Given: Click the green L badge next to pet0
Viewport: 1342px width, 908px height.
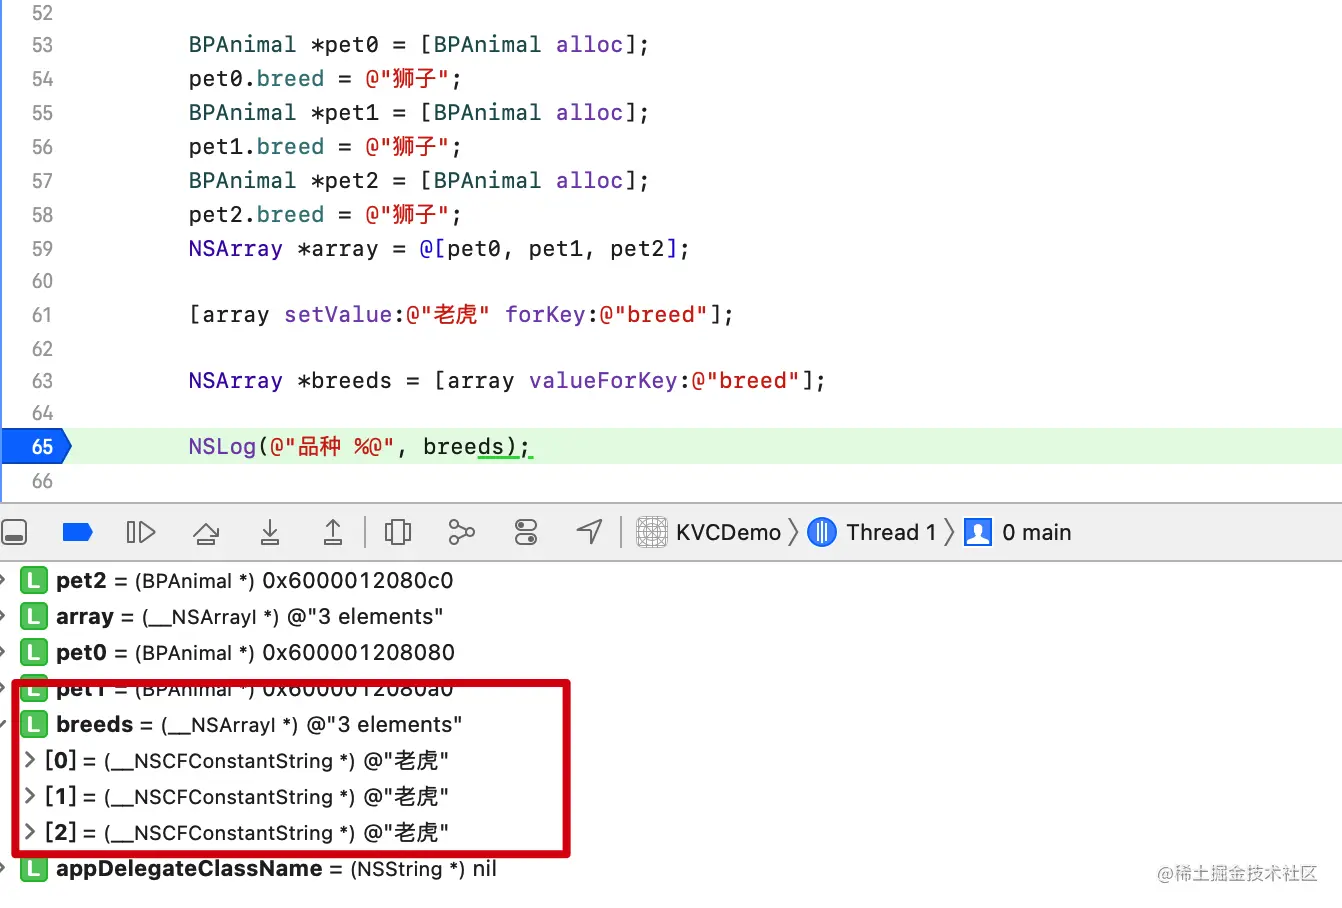Looking at the screenshot, I should (33, 652).
